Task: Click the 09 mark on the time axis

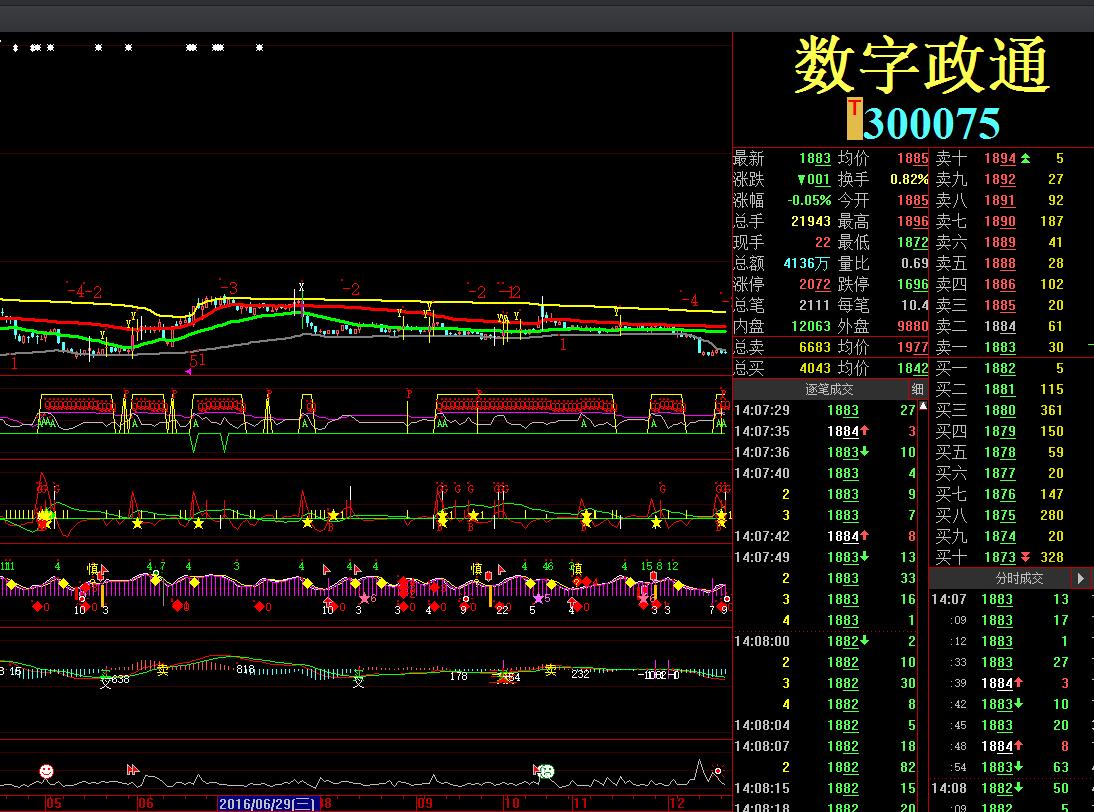Action: pyautogui.click(x=424, y=804)
